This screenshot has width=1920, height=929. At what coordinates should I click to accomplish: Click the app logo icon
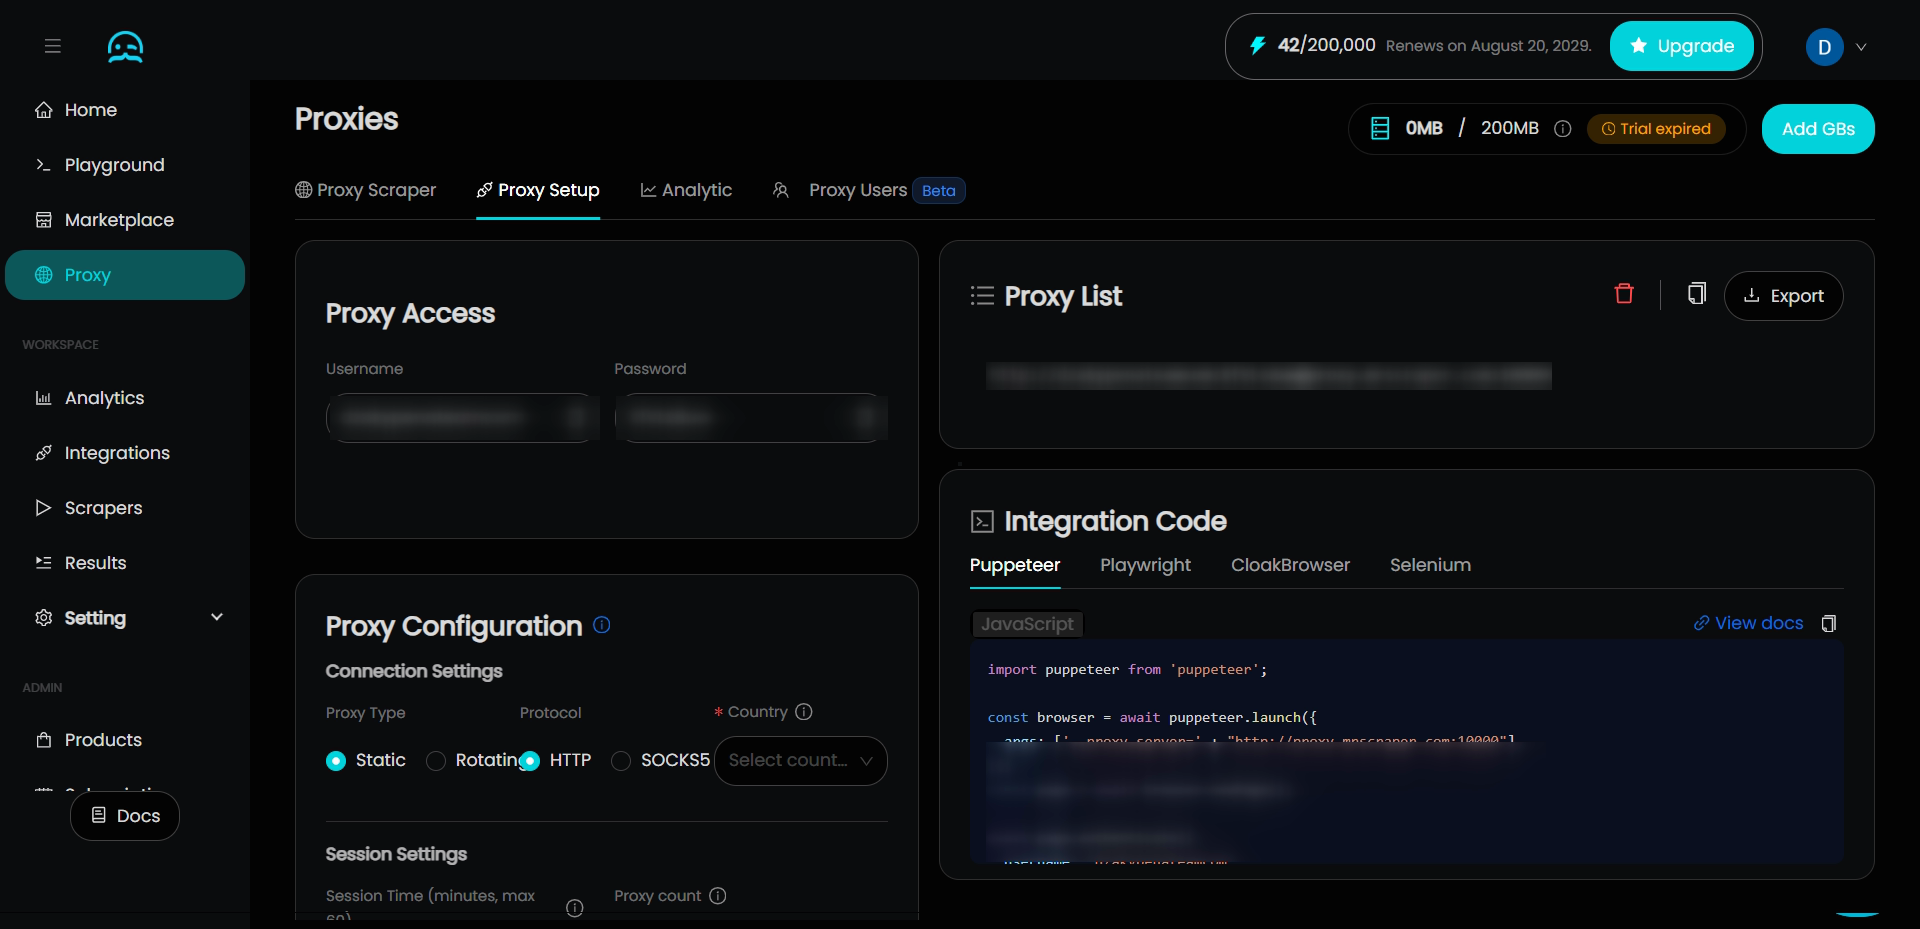pos(125,46)
